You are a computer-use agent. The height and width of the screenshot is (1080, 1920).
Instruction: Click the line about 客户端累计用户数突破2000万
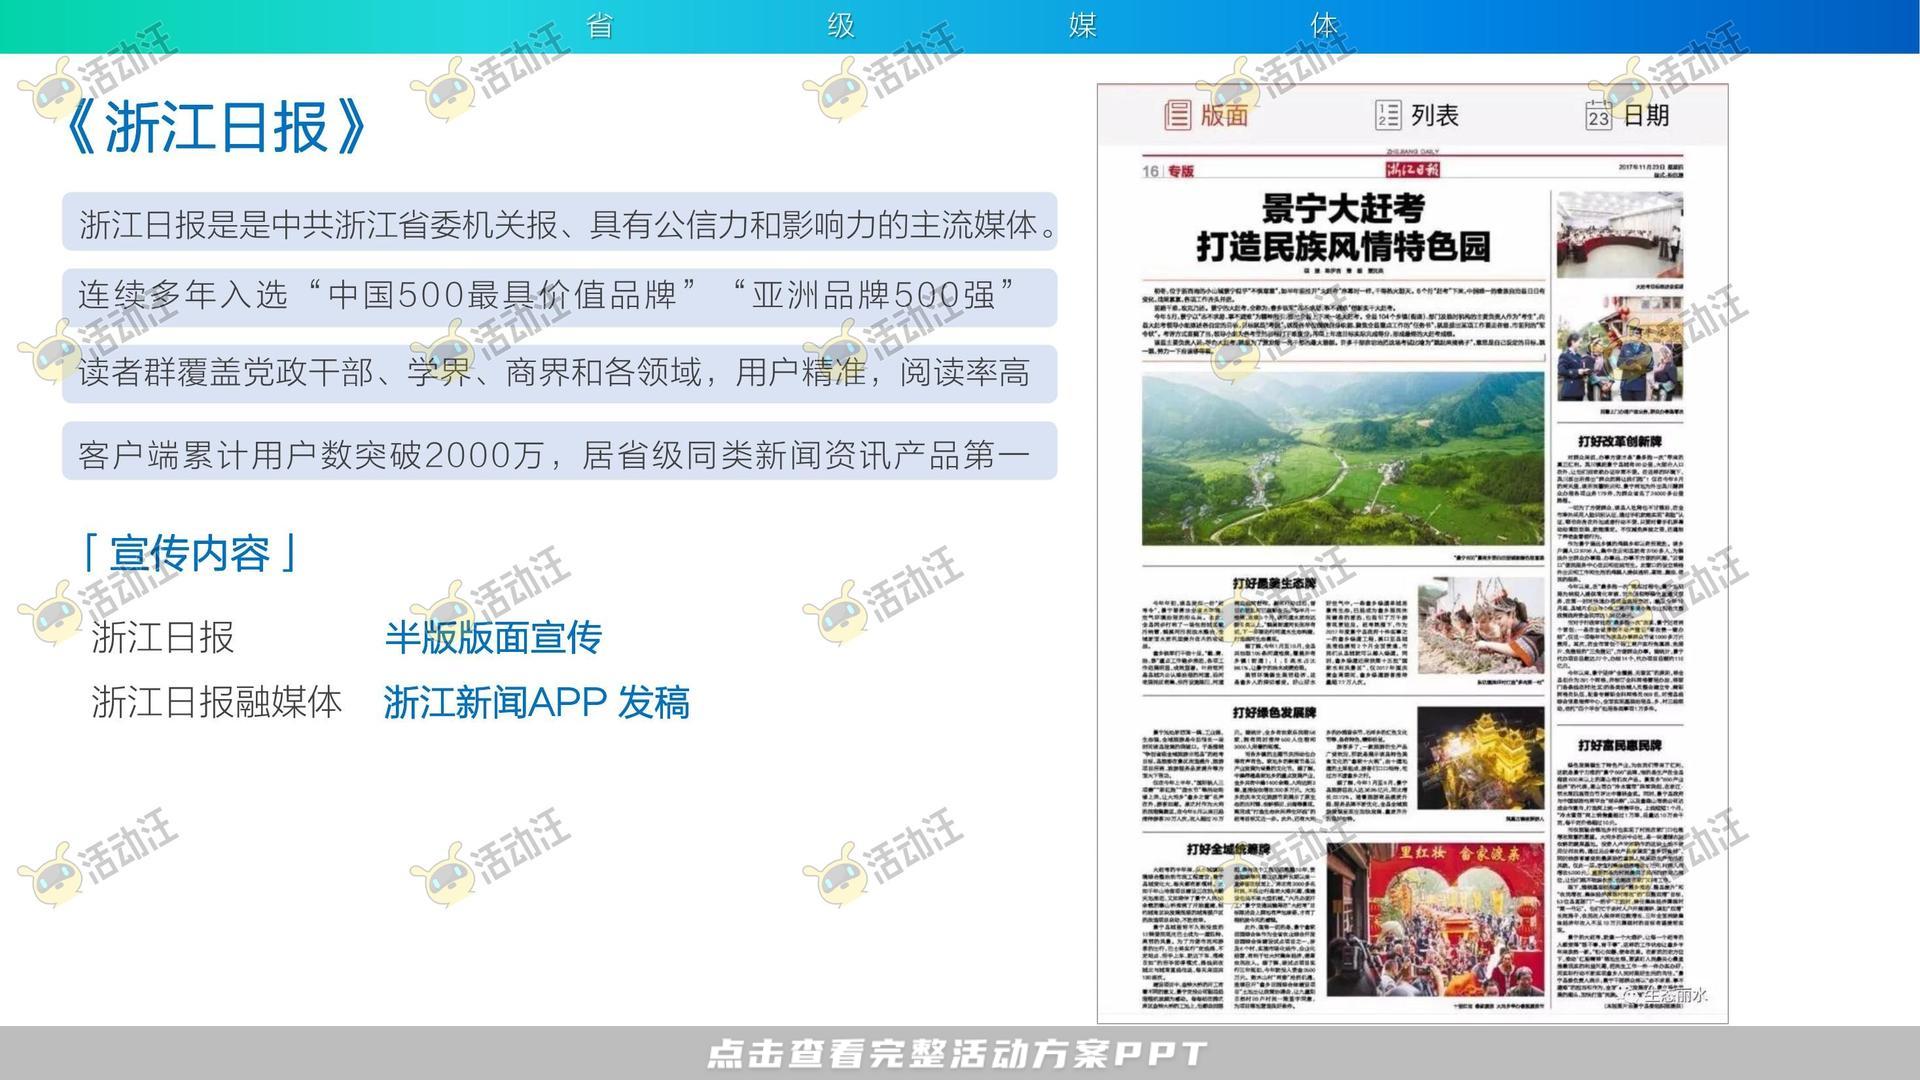tap(559, 451)
